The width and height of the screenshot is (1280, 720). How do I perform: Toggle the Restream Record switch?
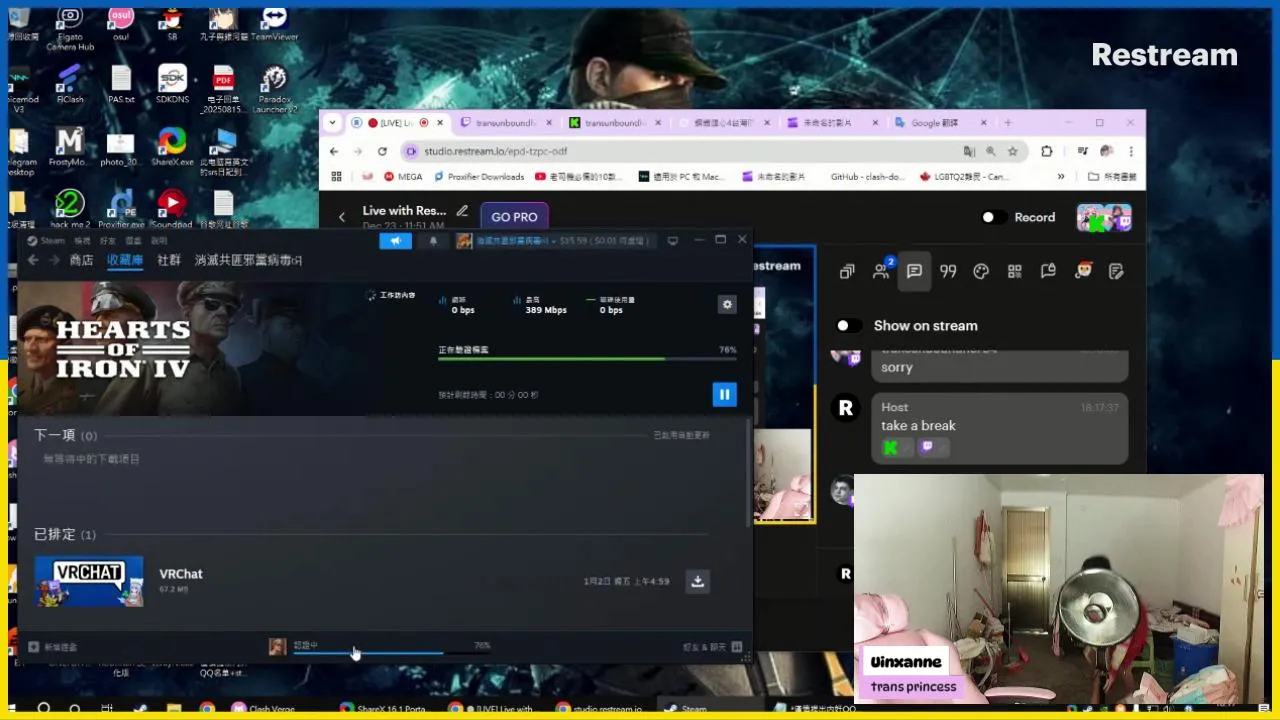tap(994, 217)
